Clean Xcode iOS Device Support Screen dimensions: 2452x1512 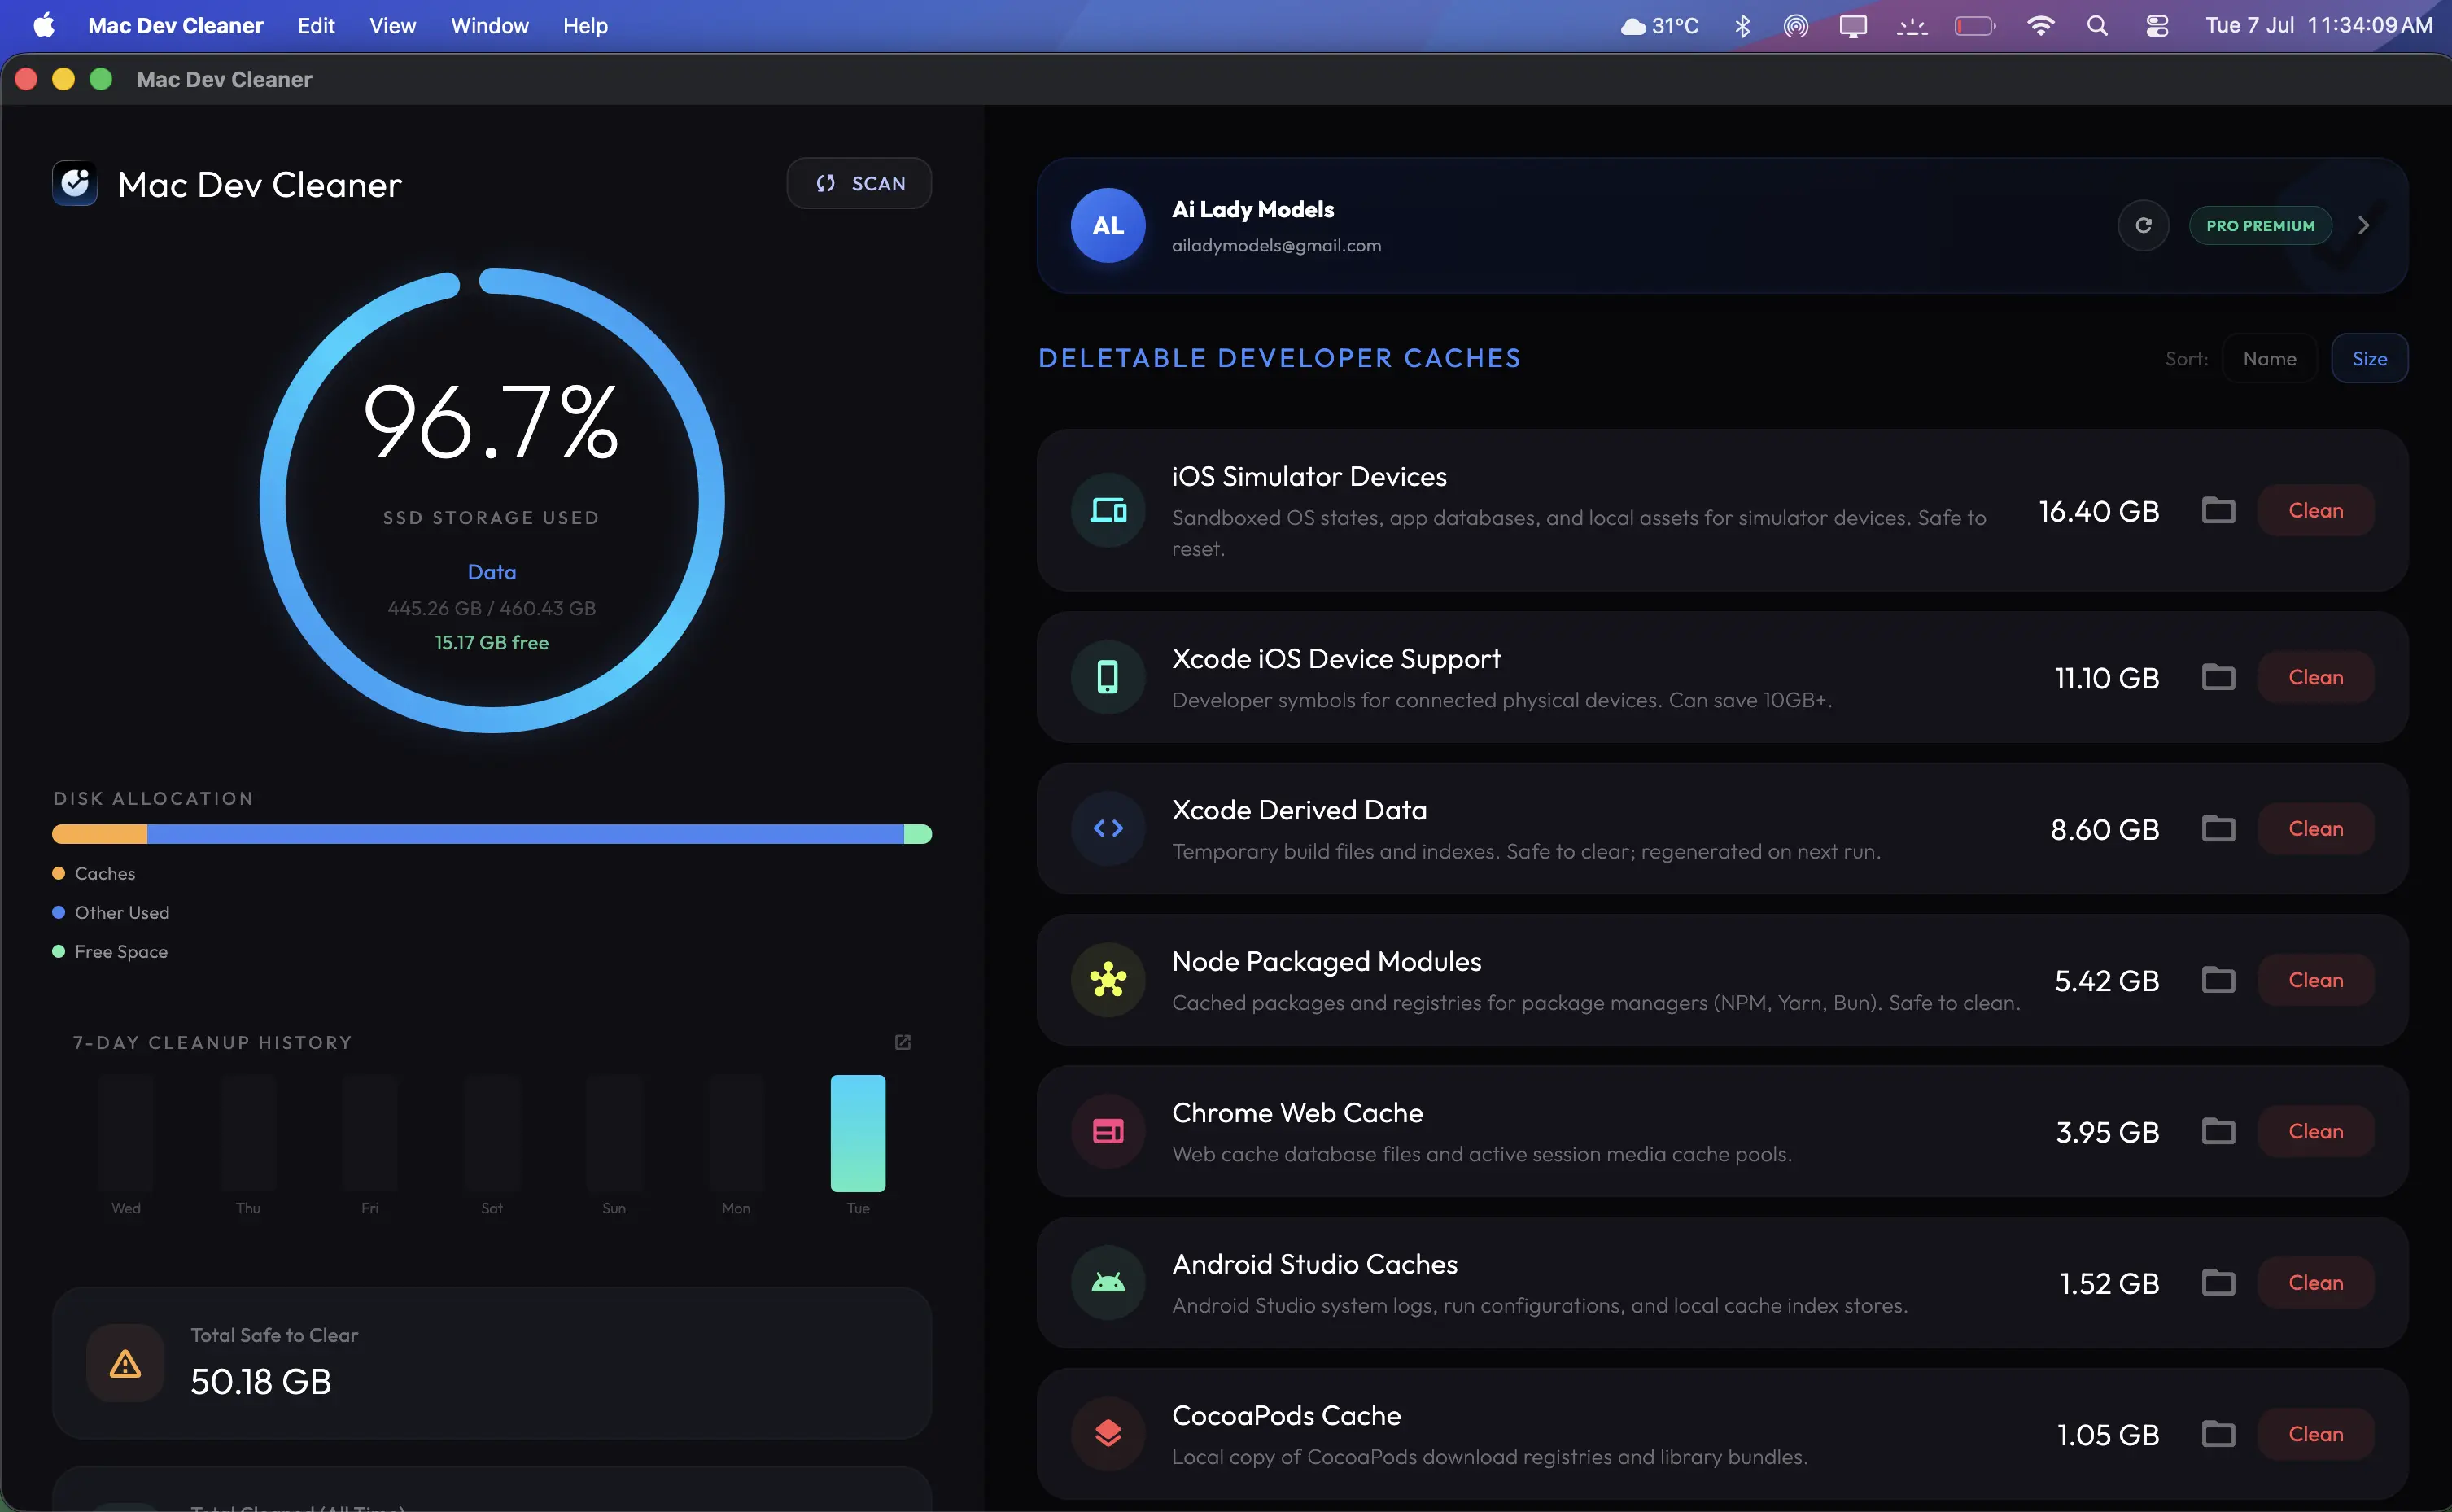pos(2315,678)
